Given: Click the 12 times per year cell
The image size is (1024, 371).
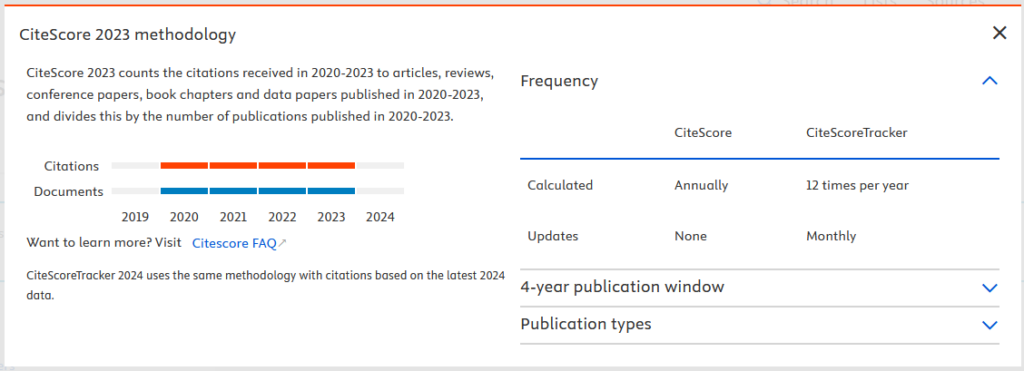Looking at the screenshot, I should (857, 185).
